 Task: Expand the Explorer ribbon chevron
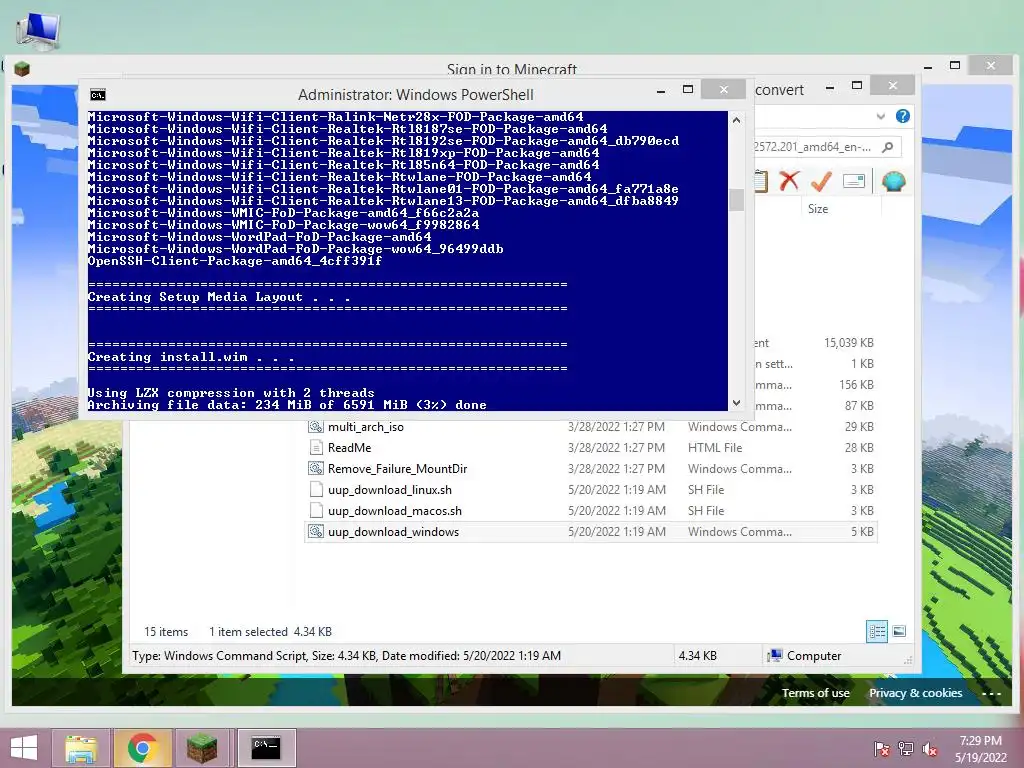coord(880,116)
